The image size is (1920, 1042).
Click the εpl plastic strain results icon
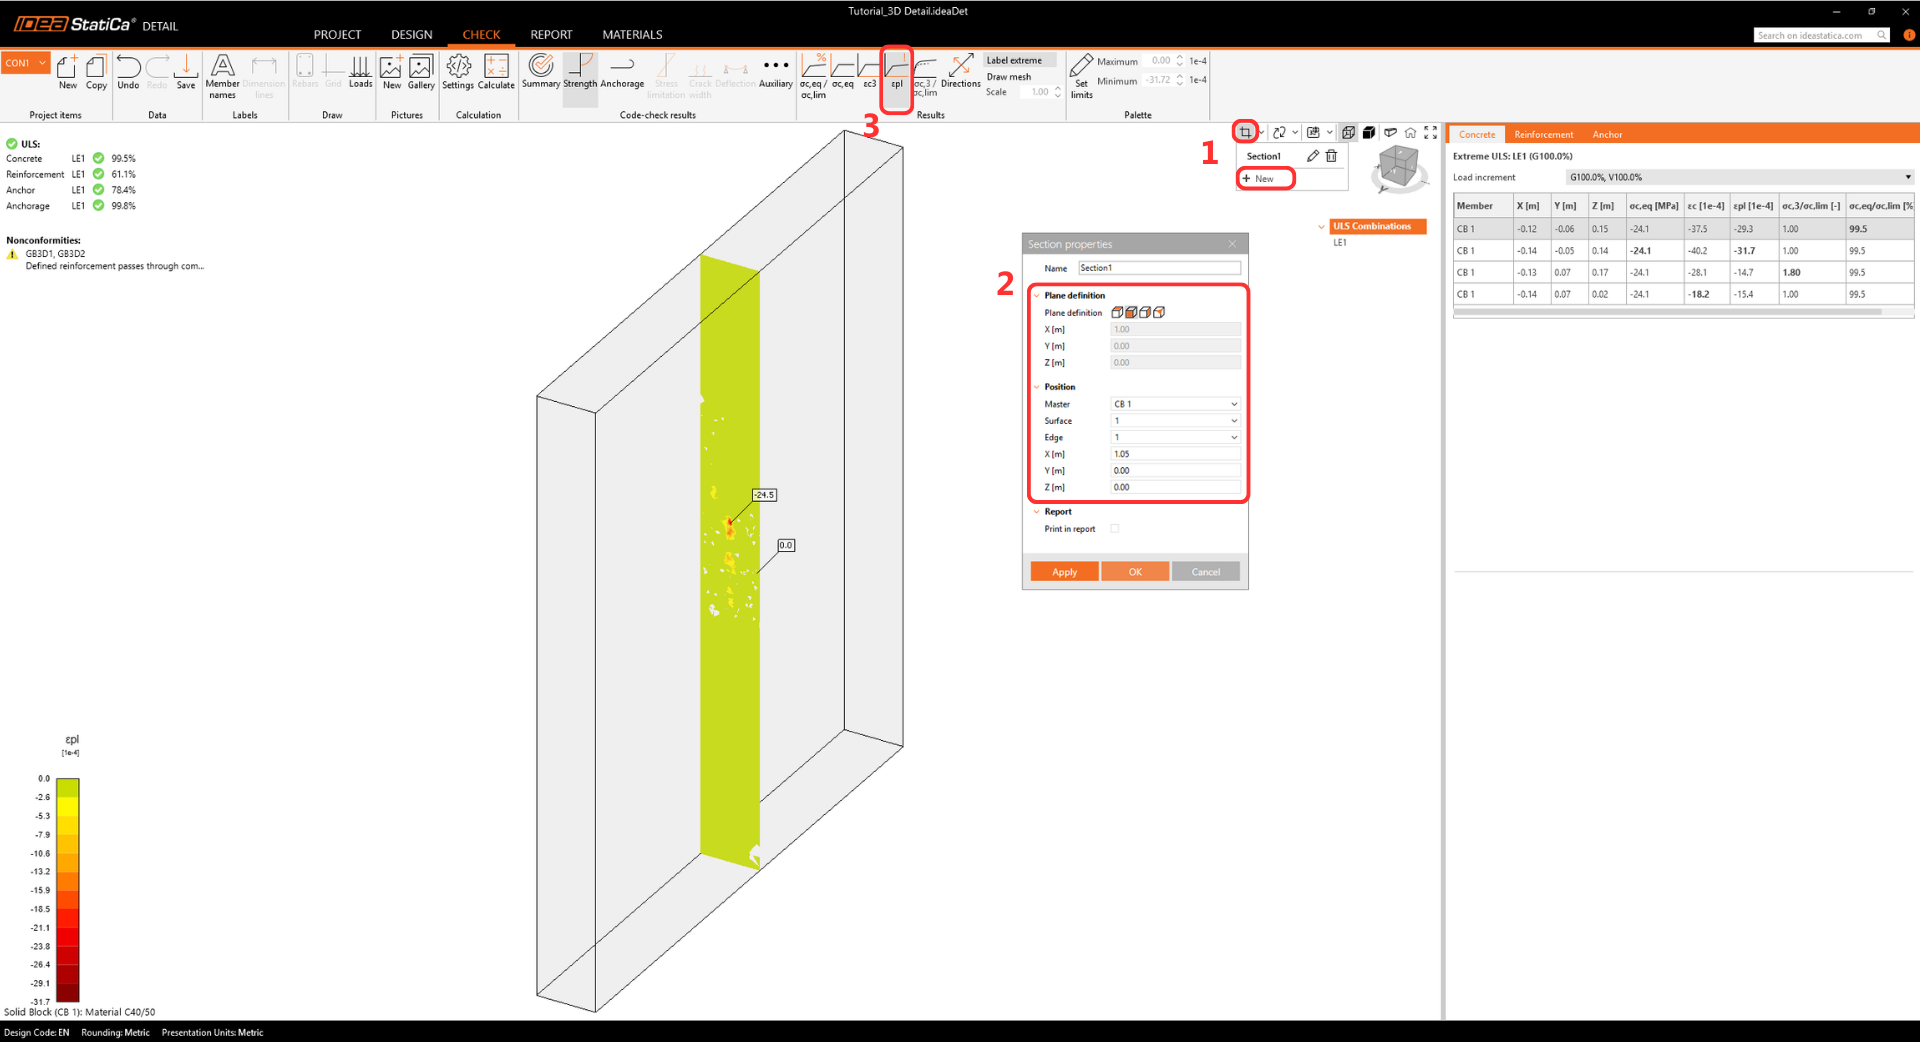click(x=896, y=72)
